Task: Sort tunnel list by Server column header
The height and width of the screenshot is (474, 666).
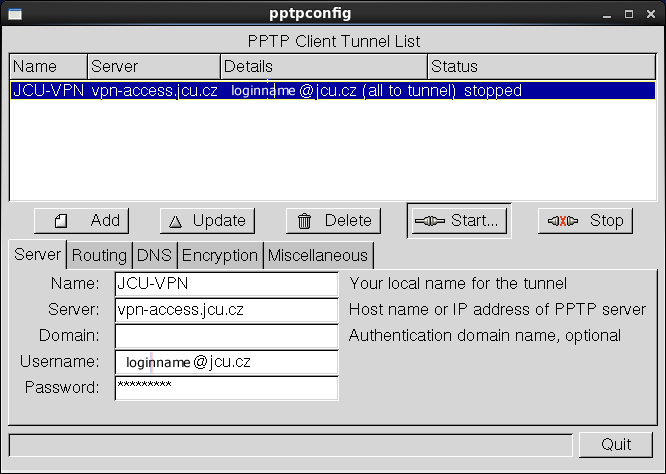Action: [x=154, y=66]
